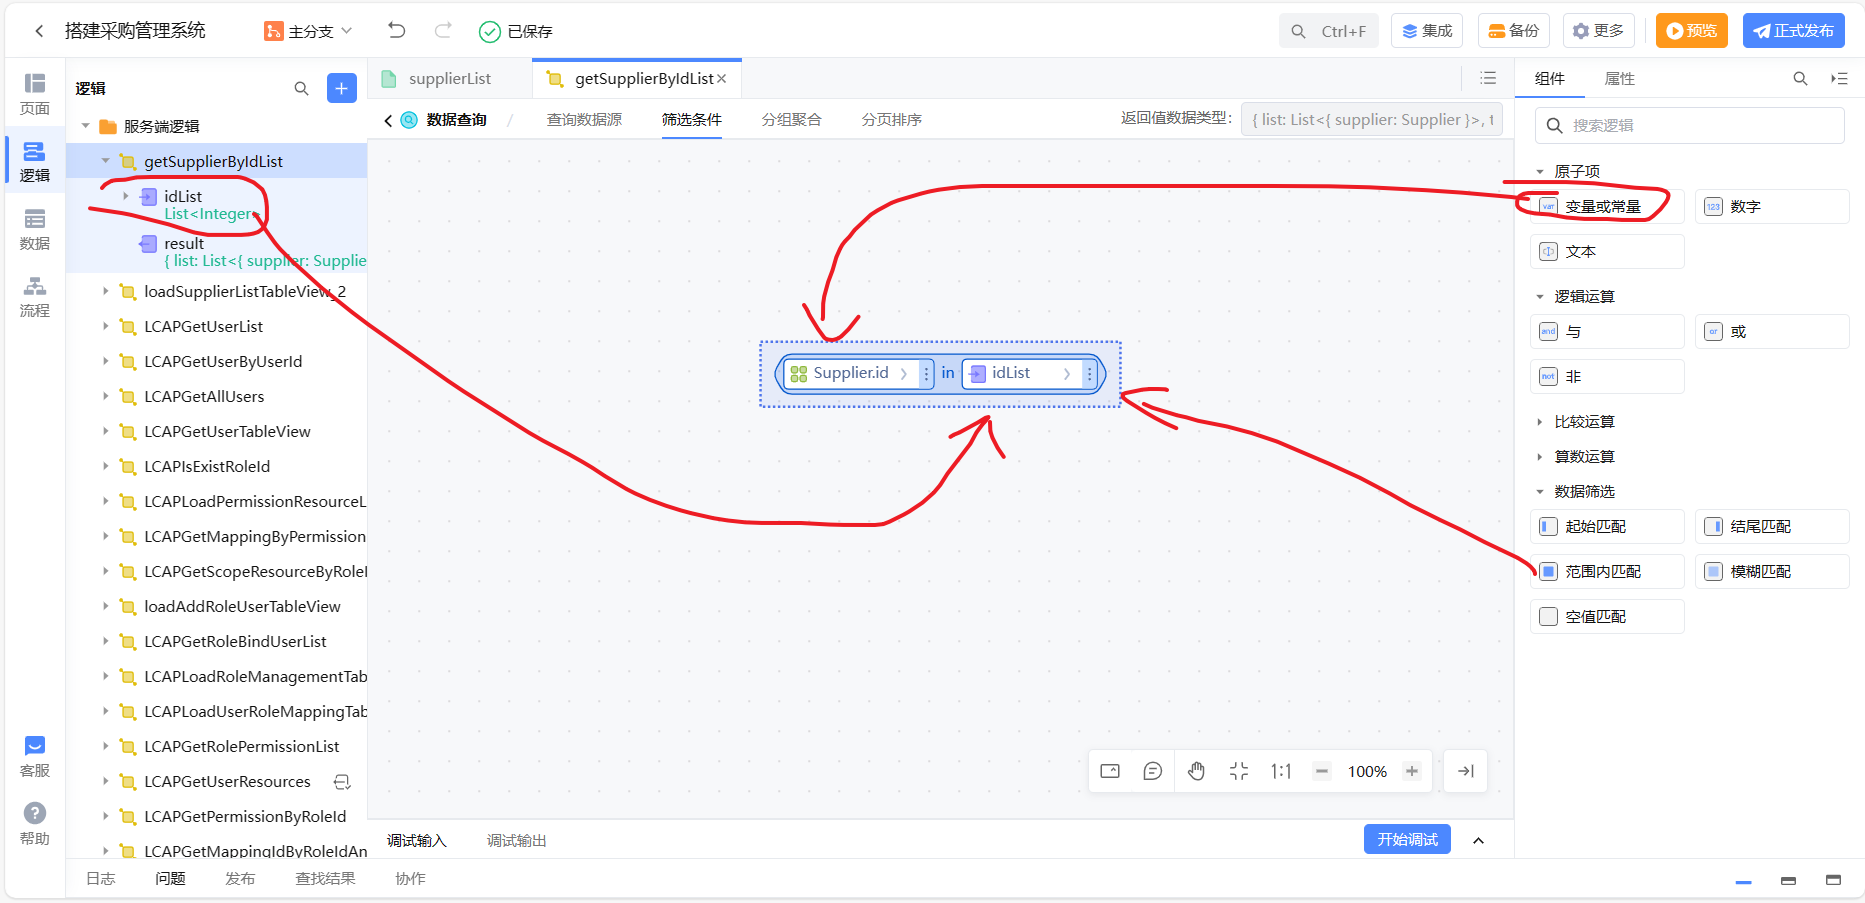Collapse the right panel with the arrow icon
1865x903 pixels.
pos(1839,78)
